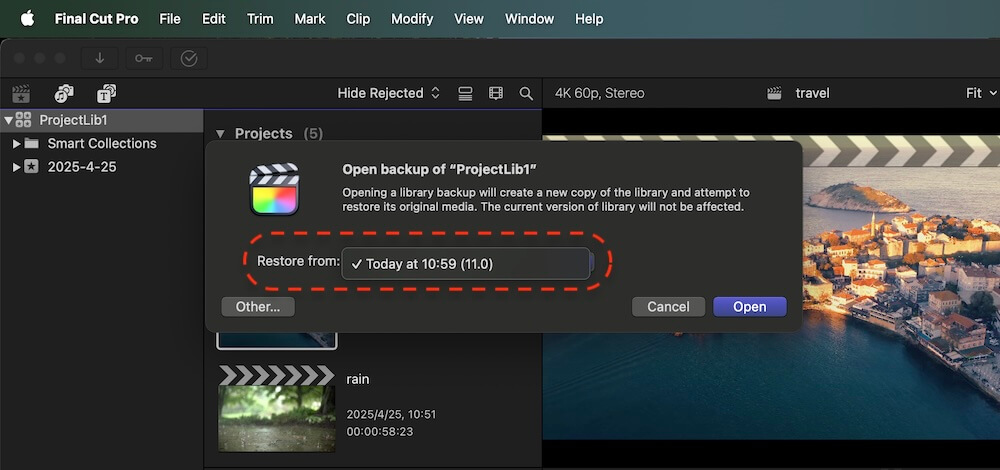Show the Titles and Generators sidebar
Image resolution: width=1000 pixels, height=470 pixels.
point(106,94)
